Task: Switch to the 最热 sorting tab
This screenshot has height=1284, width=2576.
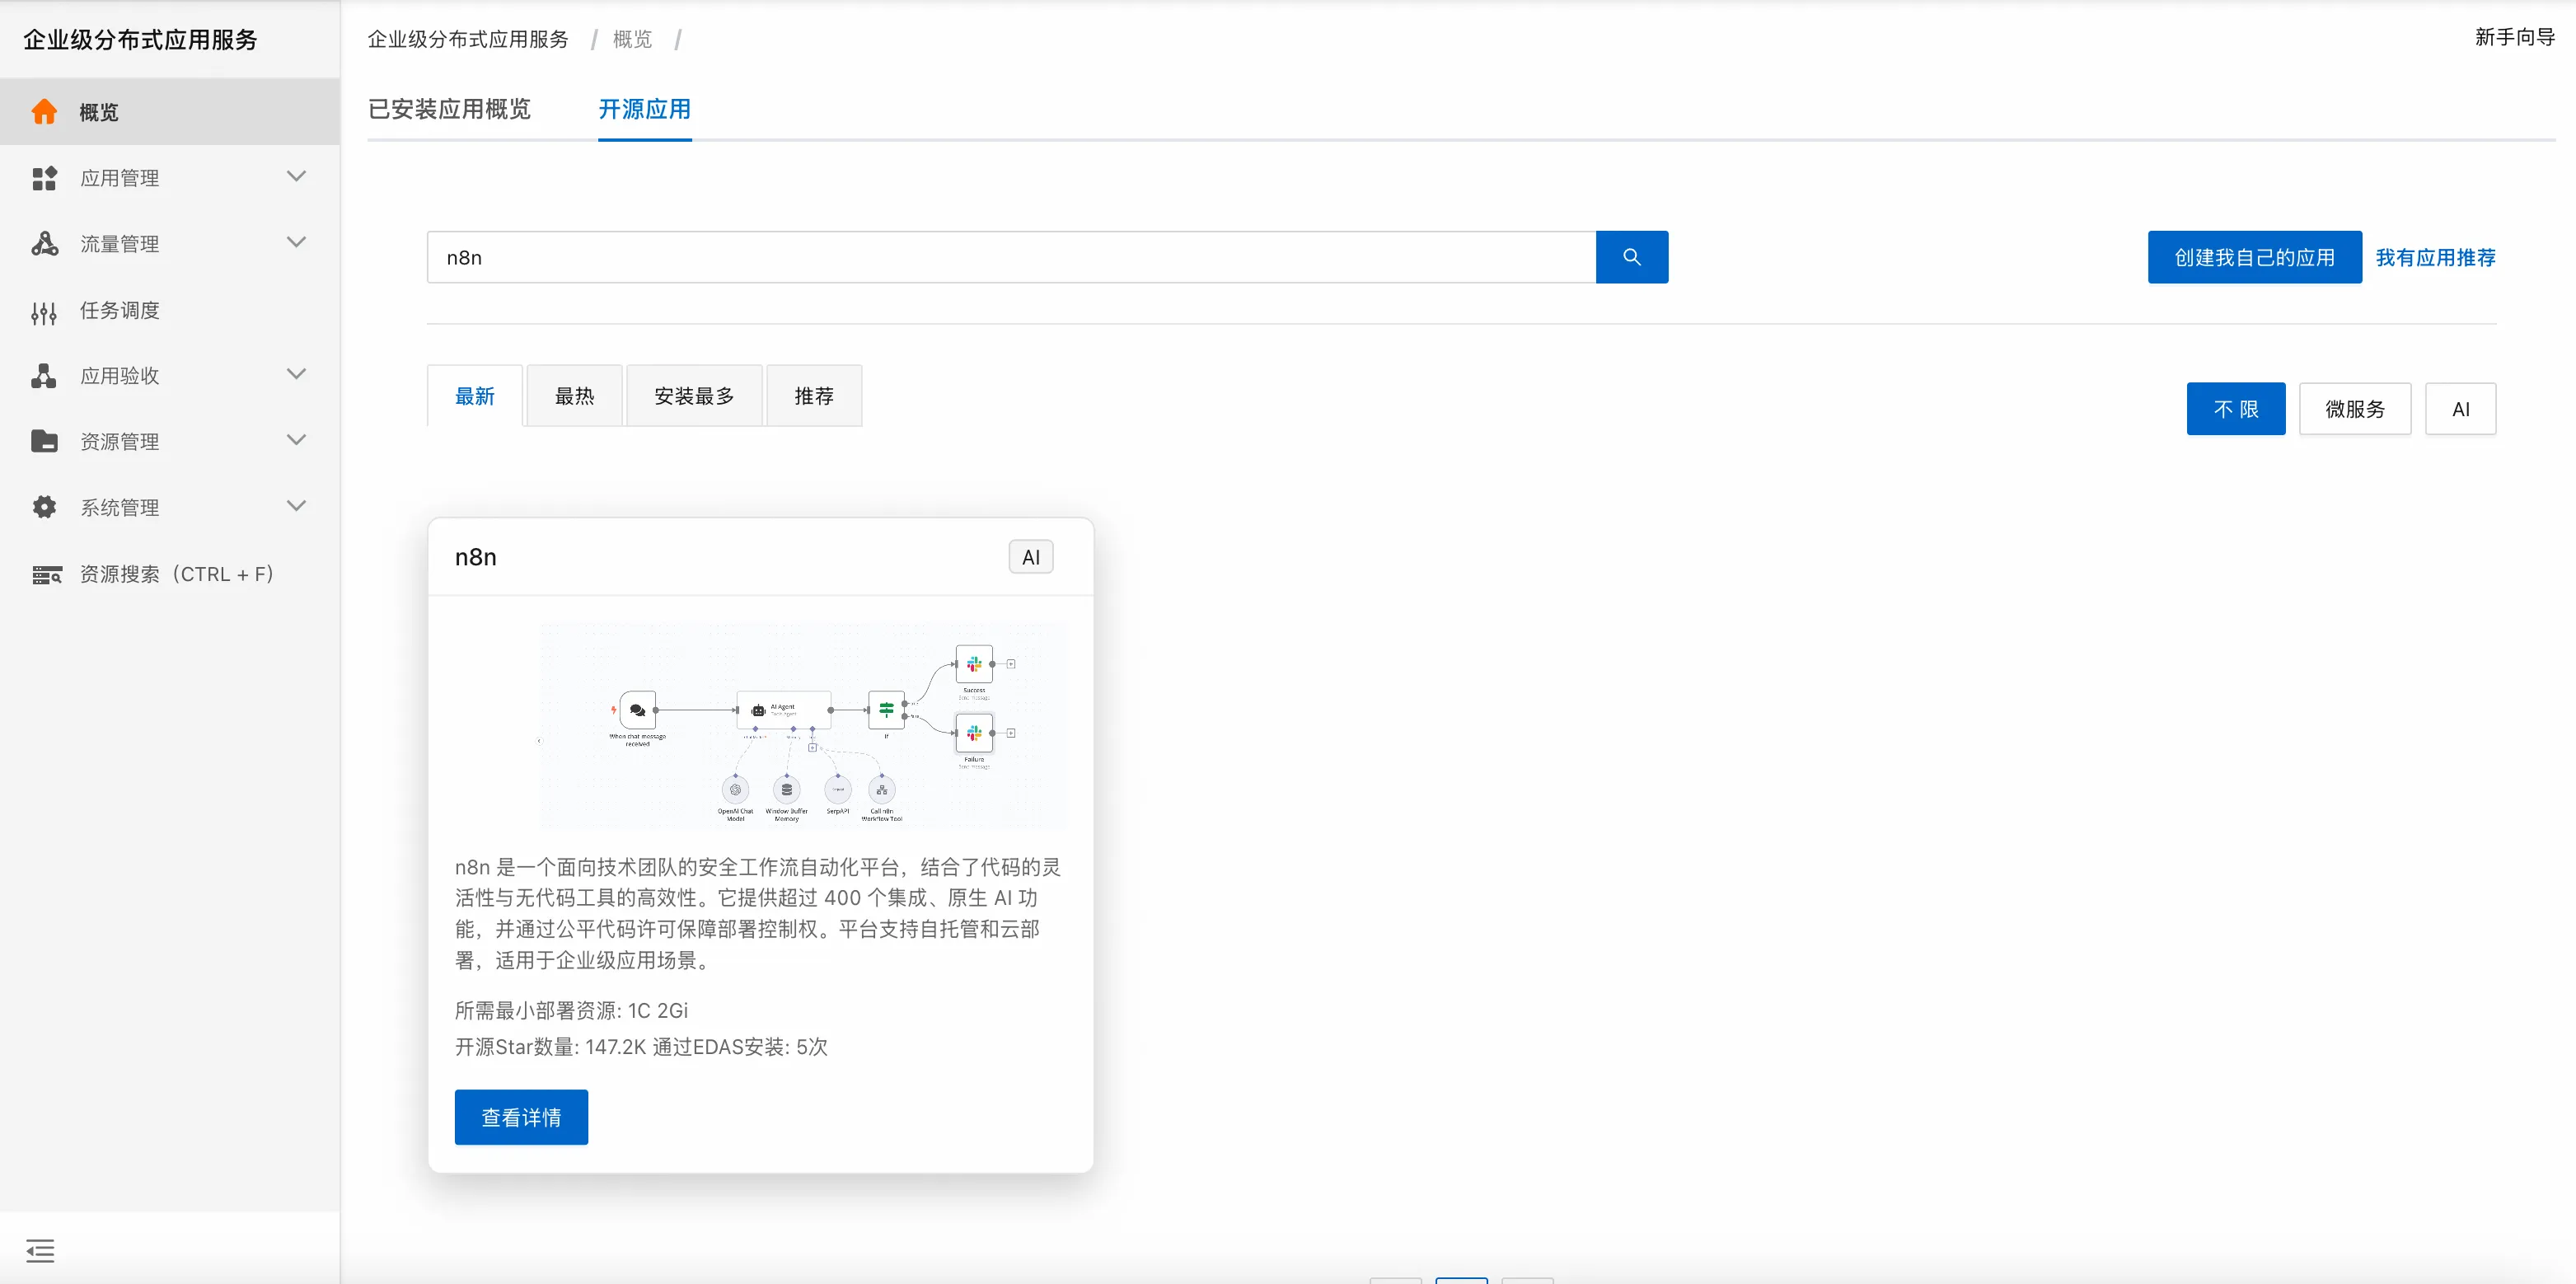Action: click(574, 397)
